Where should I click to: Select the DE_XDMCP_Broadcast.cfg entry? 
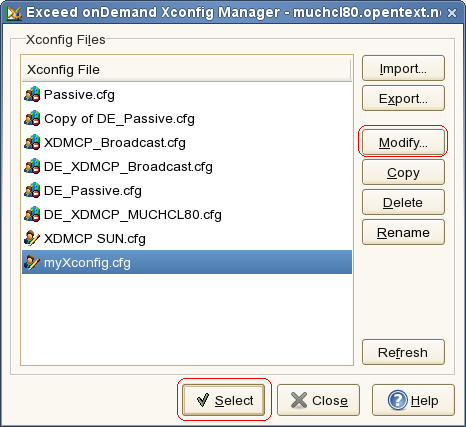coord(187,167)
